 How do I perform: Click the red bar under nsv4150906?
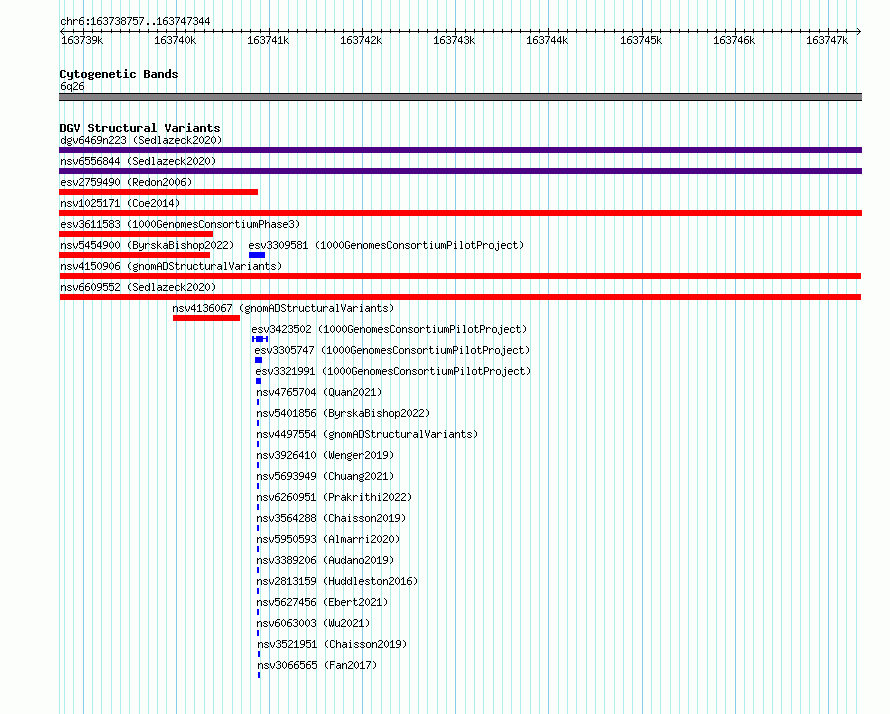tap(460, 276)
